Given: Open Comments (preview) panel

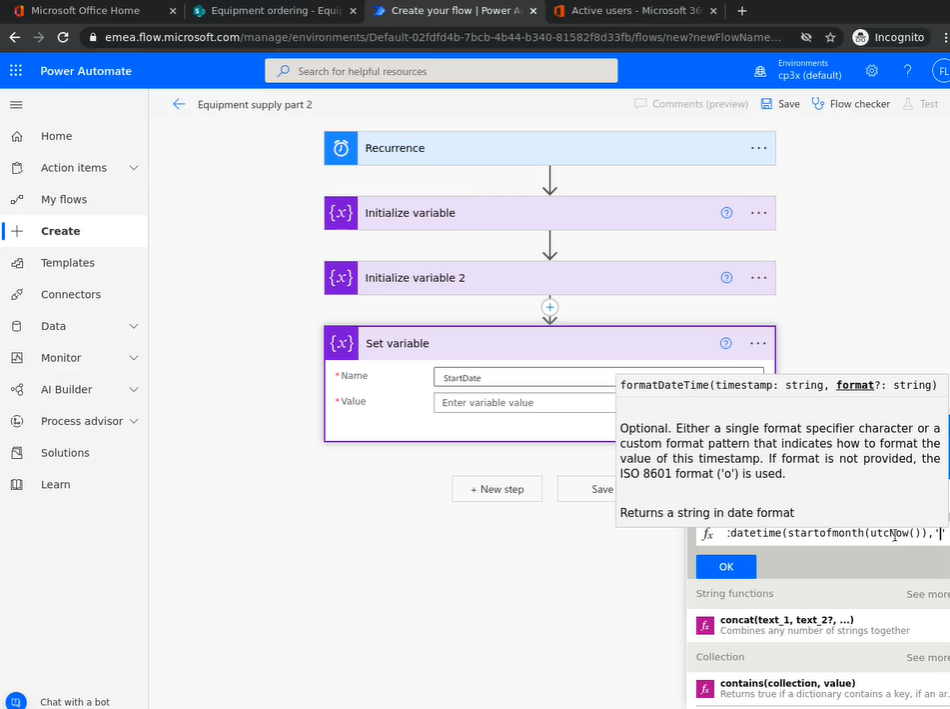Looking at the screenshot, I should pos(691,104).
